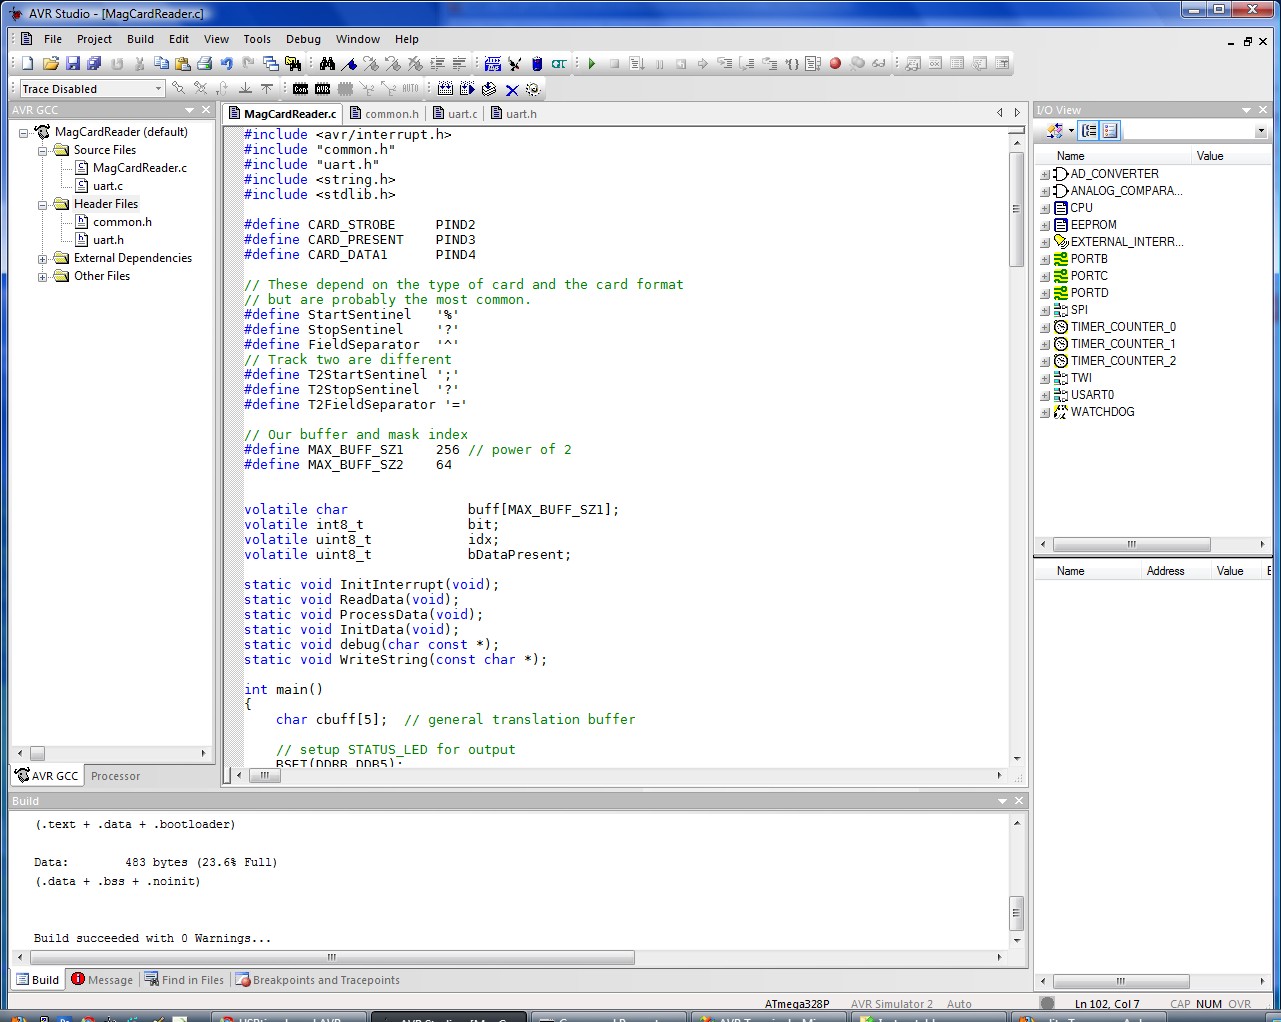This screenshot has height=1022, width=1281.
Task: Switch to the uart.c editor tab
Action: (461, 114)
